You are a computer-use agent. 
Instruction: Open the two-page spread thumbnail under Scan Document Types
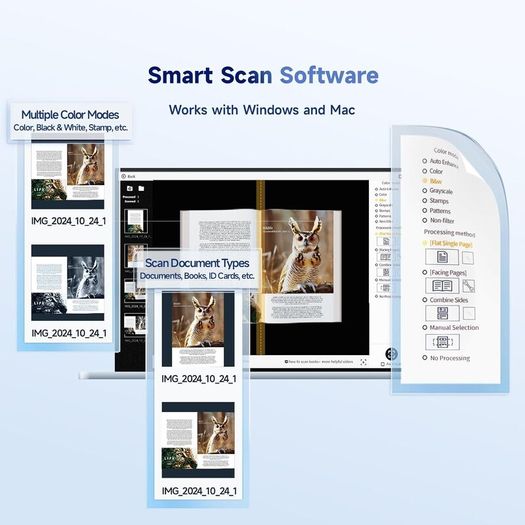tap(198, 440)
